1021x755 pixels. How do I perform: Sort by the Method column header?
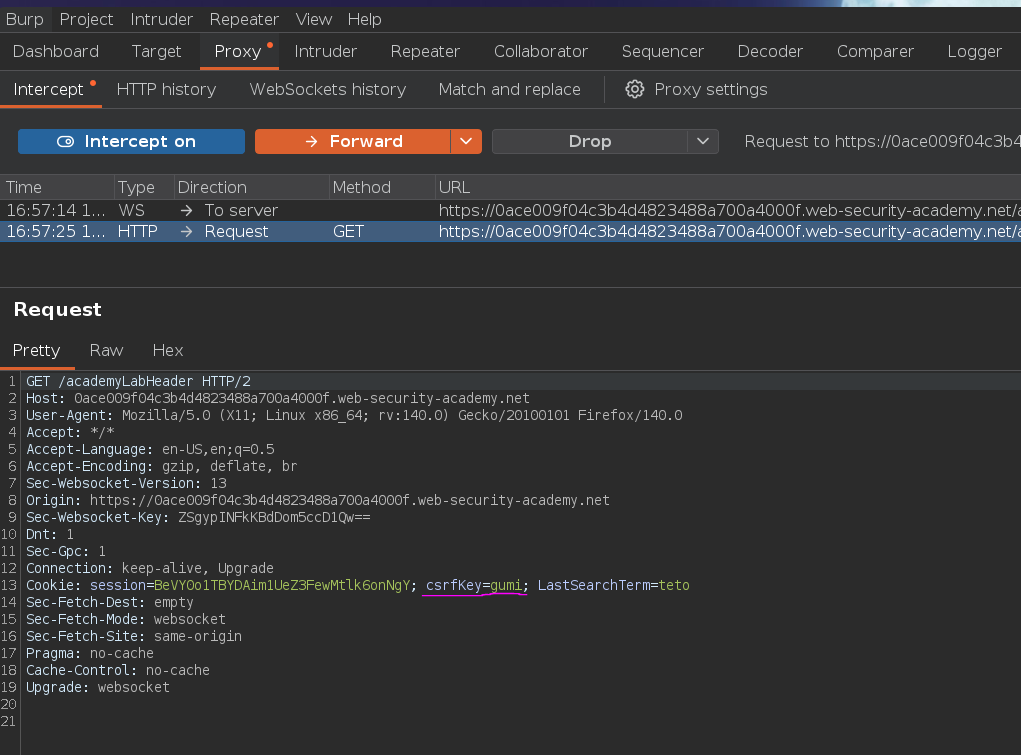(x=382, y=188)
